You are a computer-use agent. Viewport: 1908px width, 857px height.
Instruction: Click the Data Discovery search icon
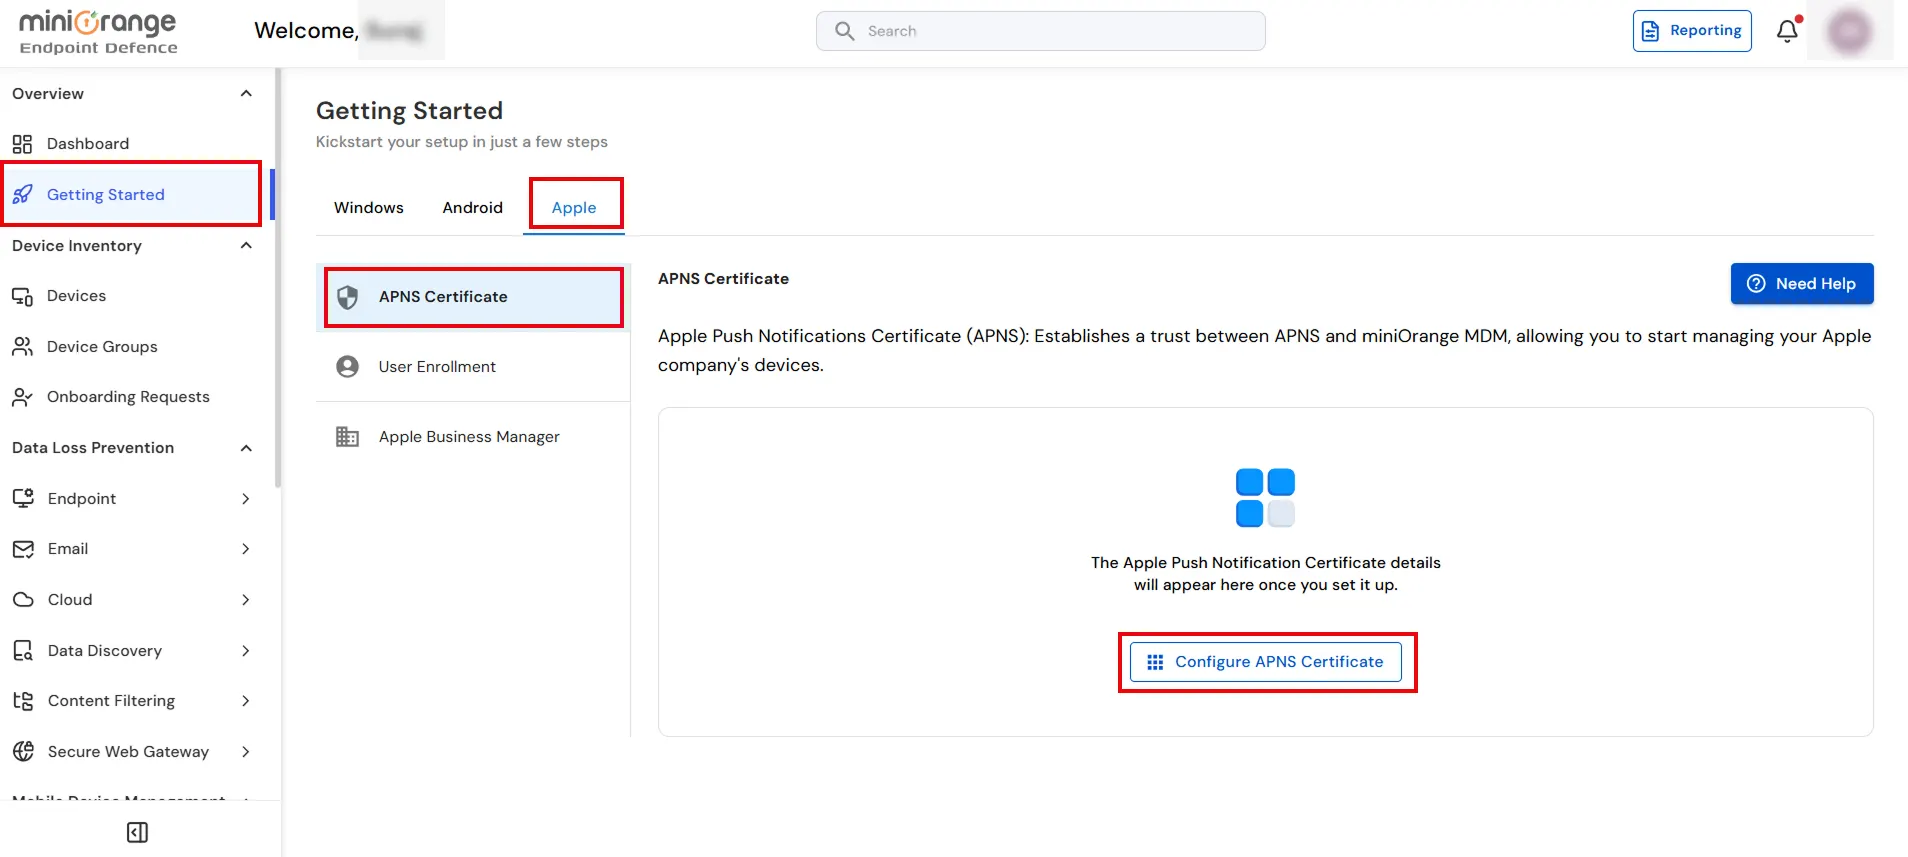(x=23, y=651)
